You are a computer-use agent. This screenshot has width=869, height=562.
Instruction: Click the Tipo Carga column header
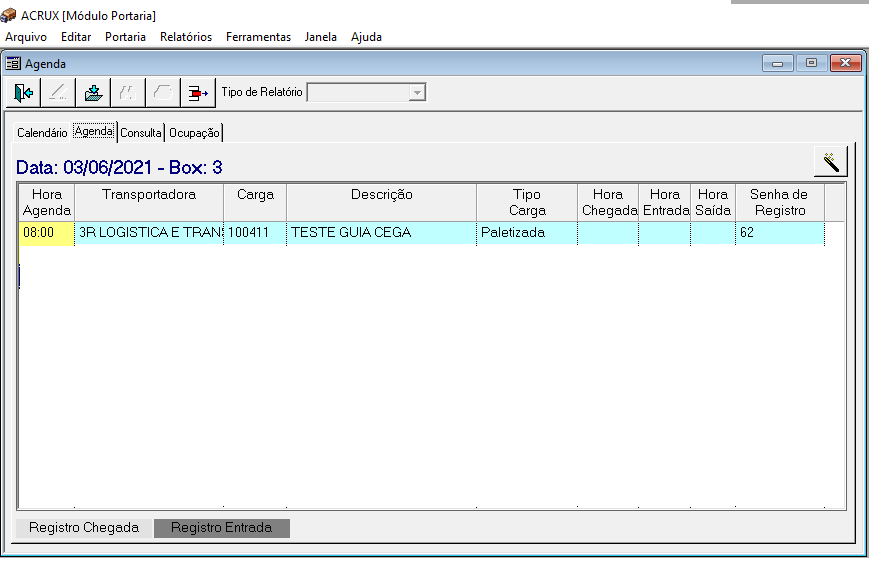(x=526, y=202)
